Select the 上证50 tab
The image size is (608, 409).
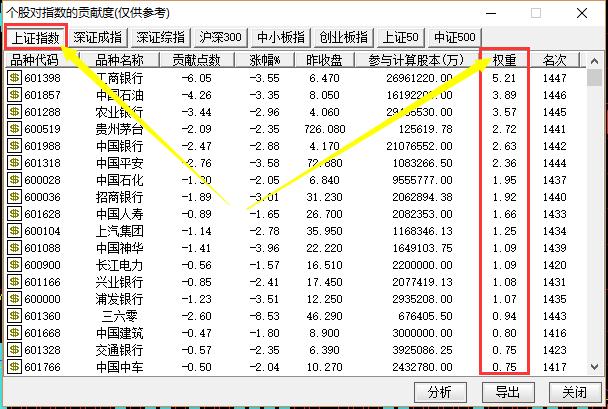(x=401, y=38)
